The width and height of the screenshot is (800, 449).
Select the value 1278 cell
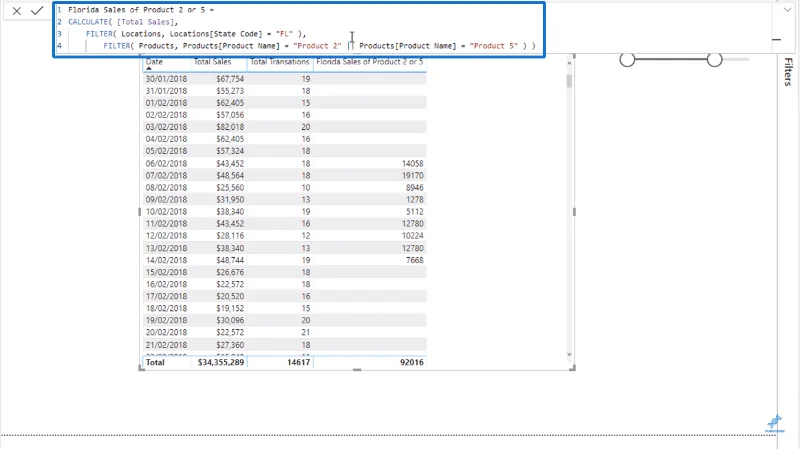[x=415, y=199]
